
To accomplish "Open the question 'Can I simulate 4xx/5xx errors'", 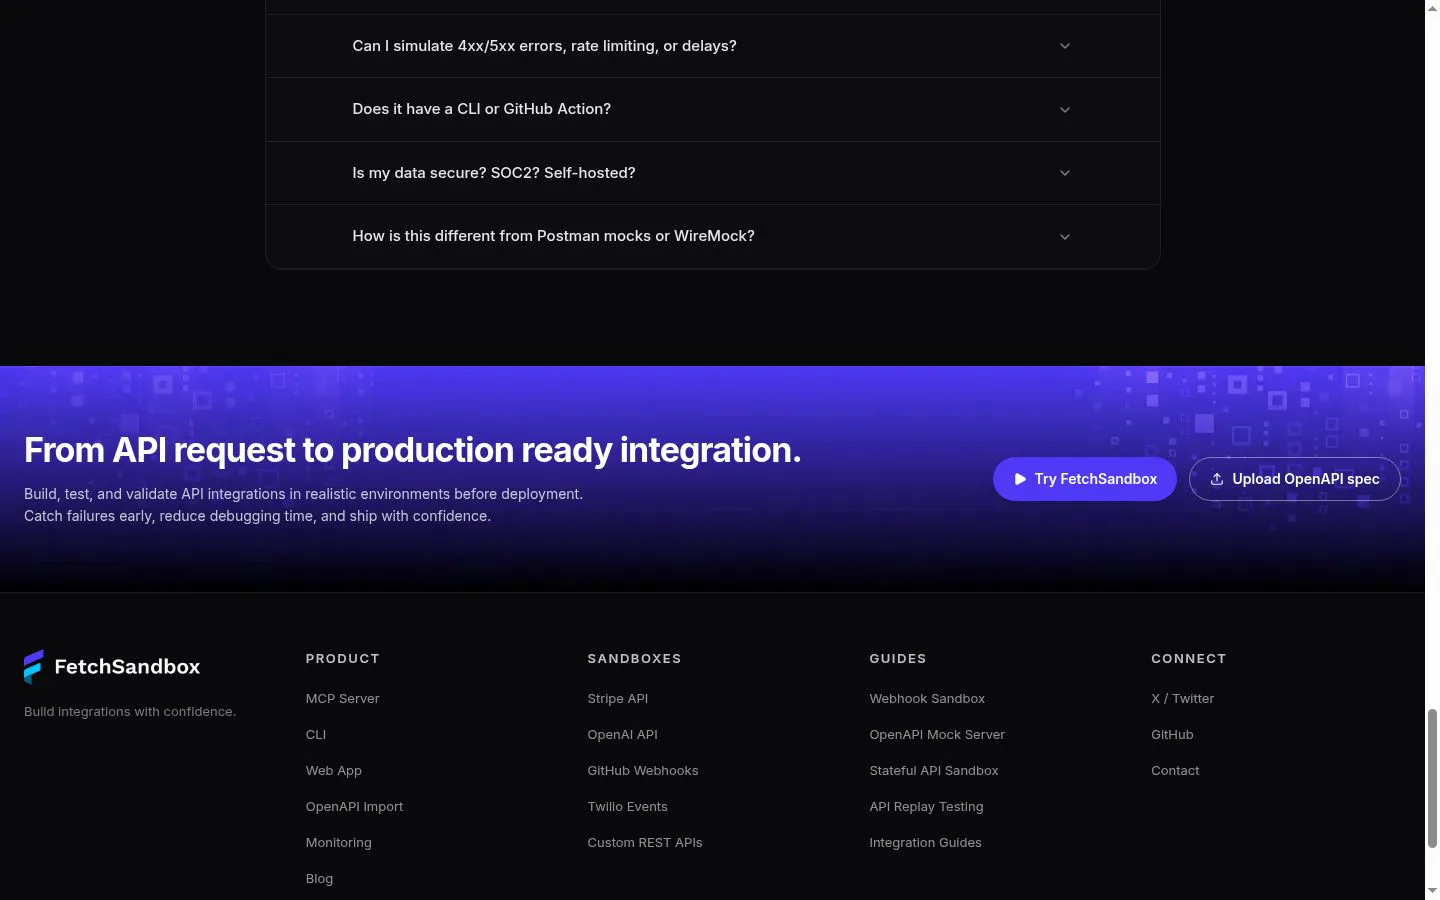I will point(712,46).
